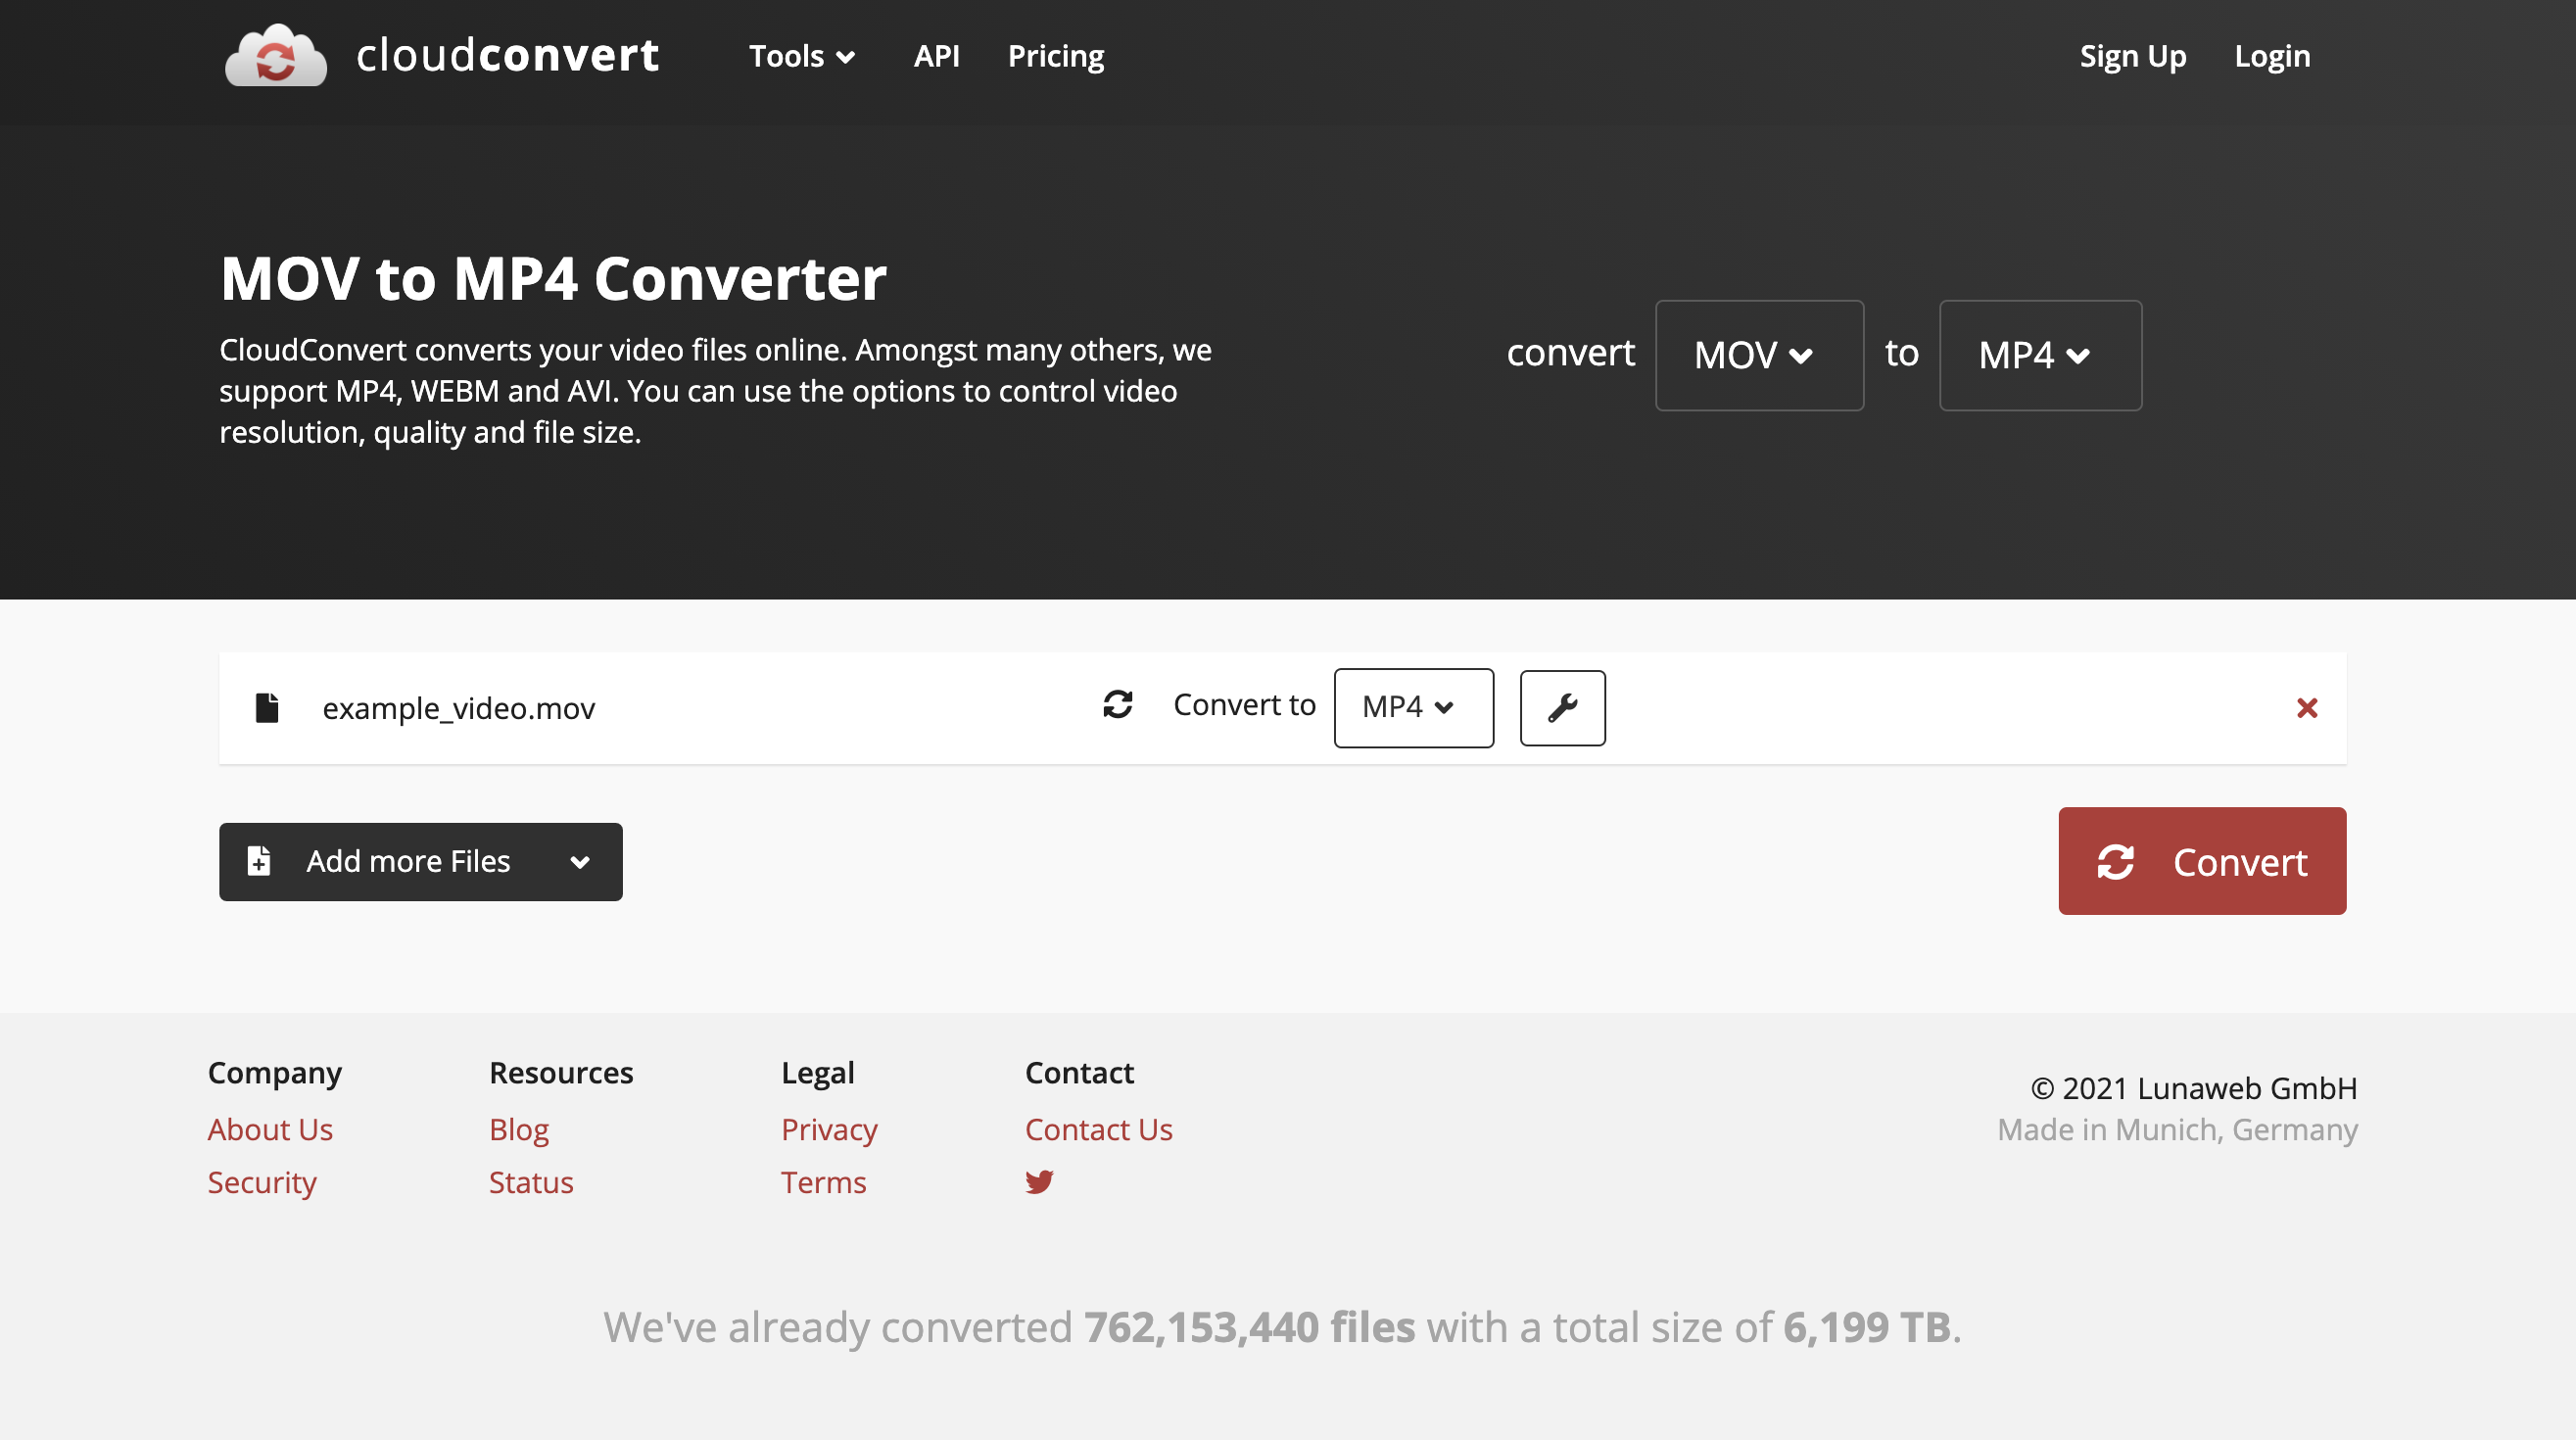
Task: Click the file icon beside example_video.mov
Action: pyautogui.click(x=267, y=707)
